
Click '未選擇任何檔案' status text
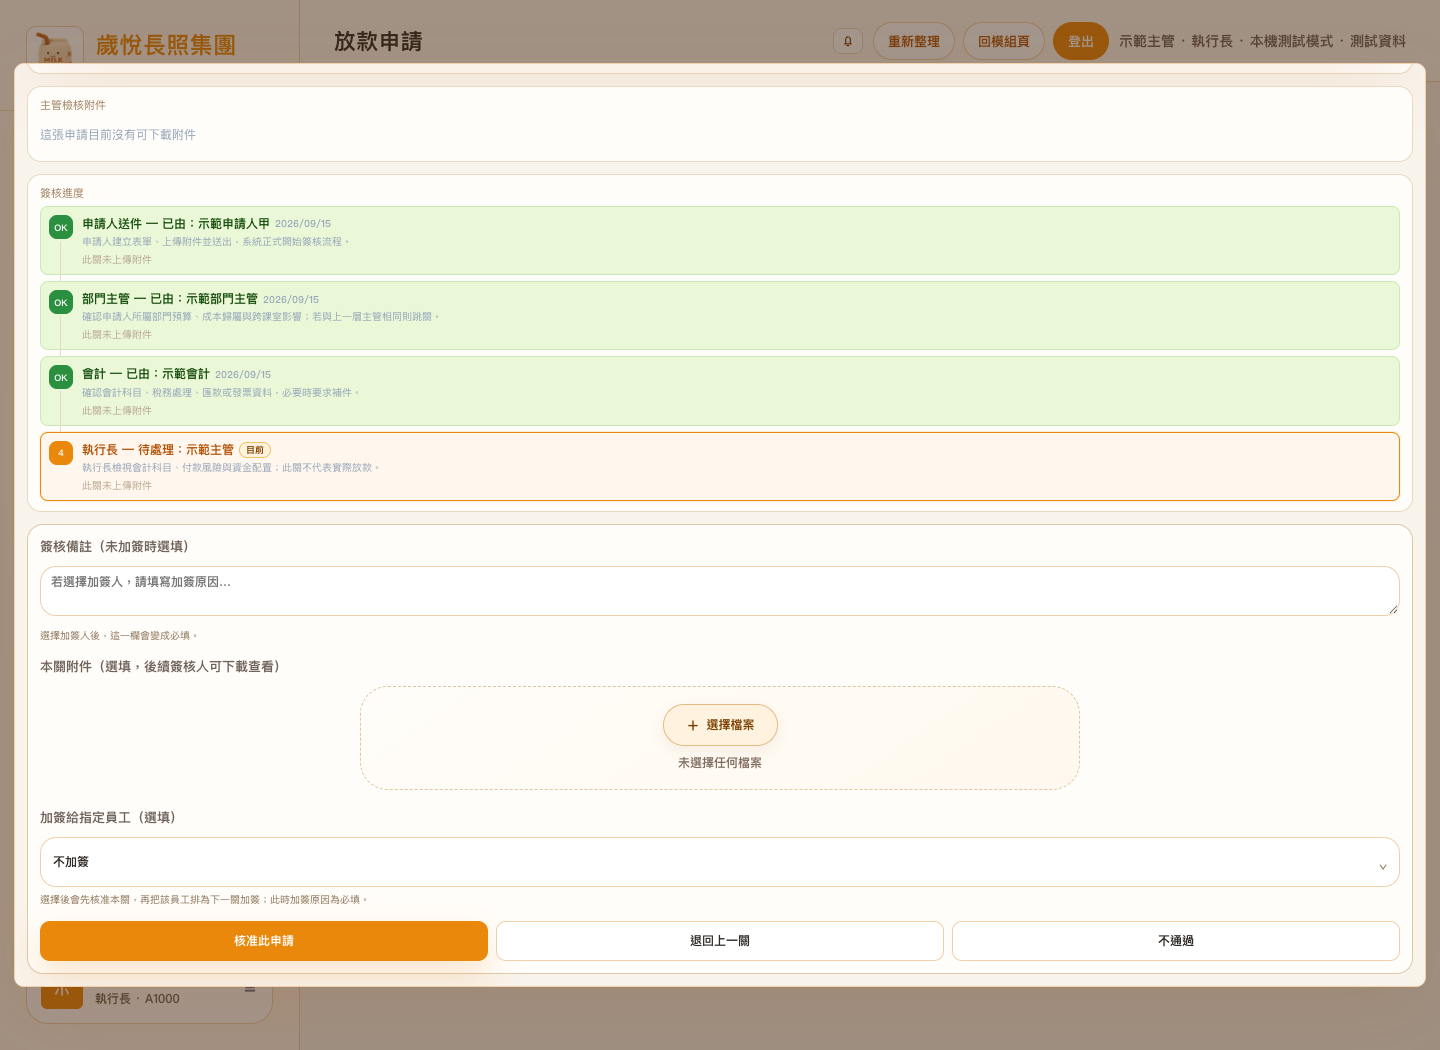pos(720,763)
